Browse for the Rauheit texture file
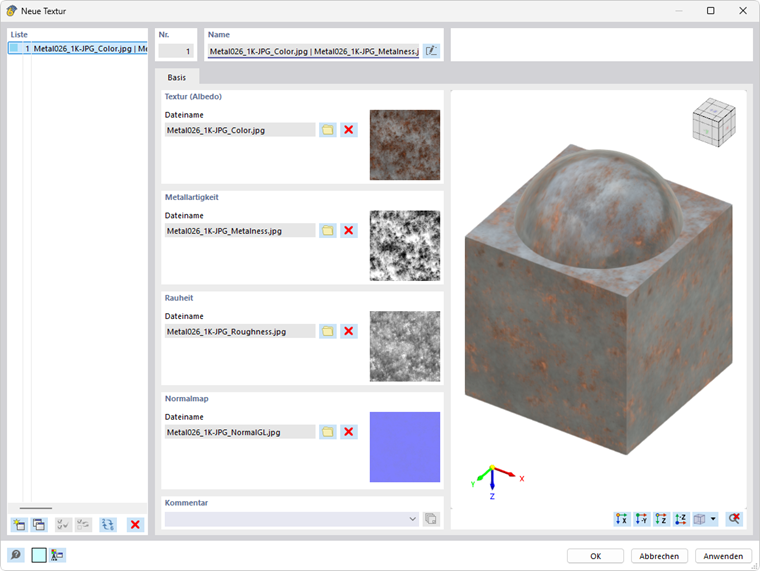 pos(328,332)
